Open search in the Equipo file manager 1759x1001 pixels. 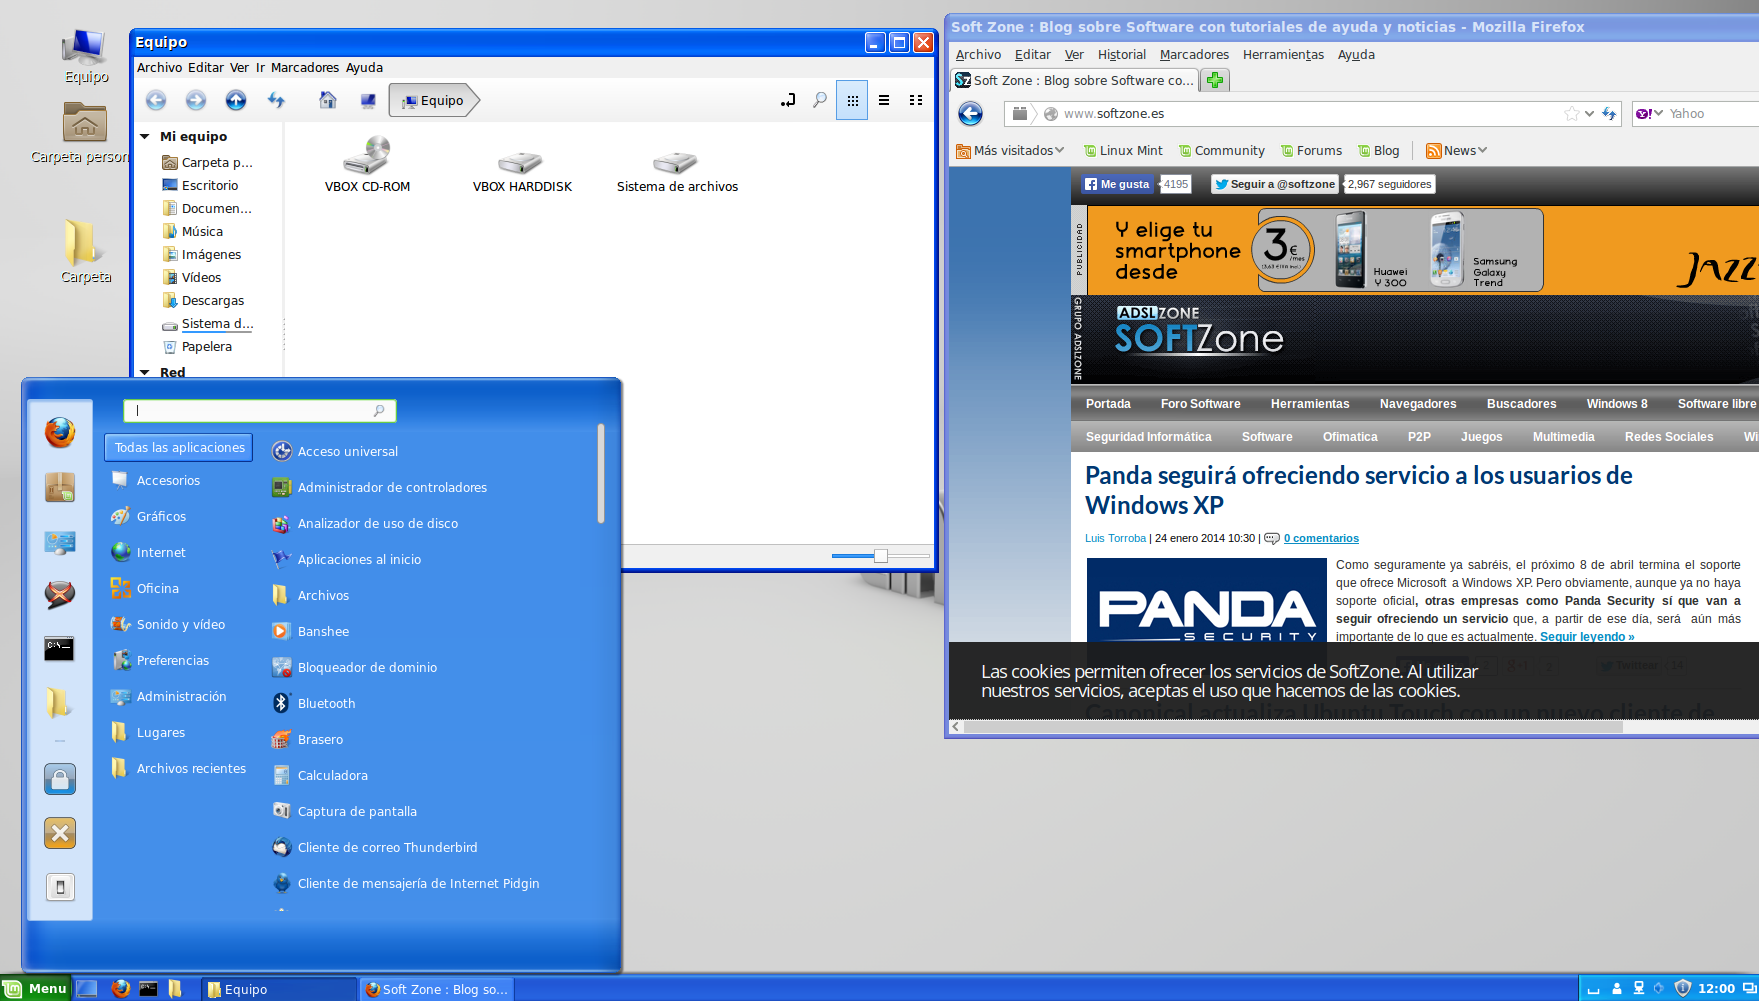(820, 100)
